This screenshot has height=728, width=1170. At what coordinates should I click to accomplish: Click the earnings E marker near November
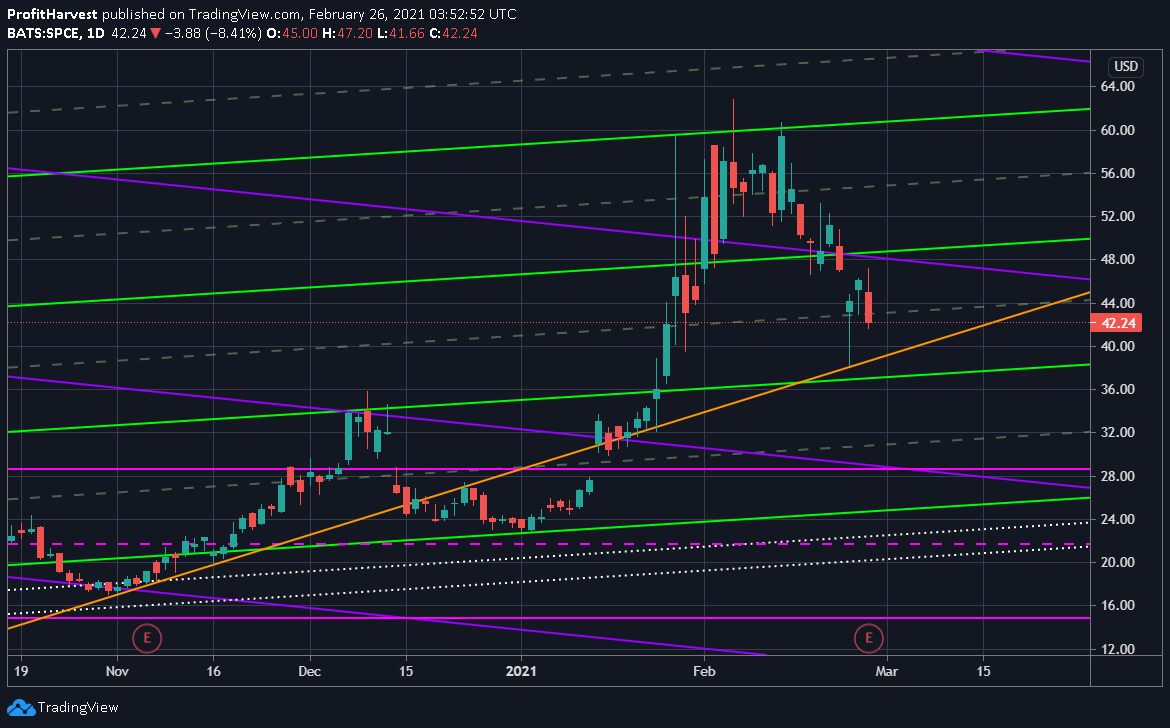pos(147,638)
